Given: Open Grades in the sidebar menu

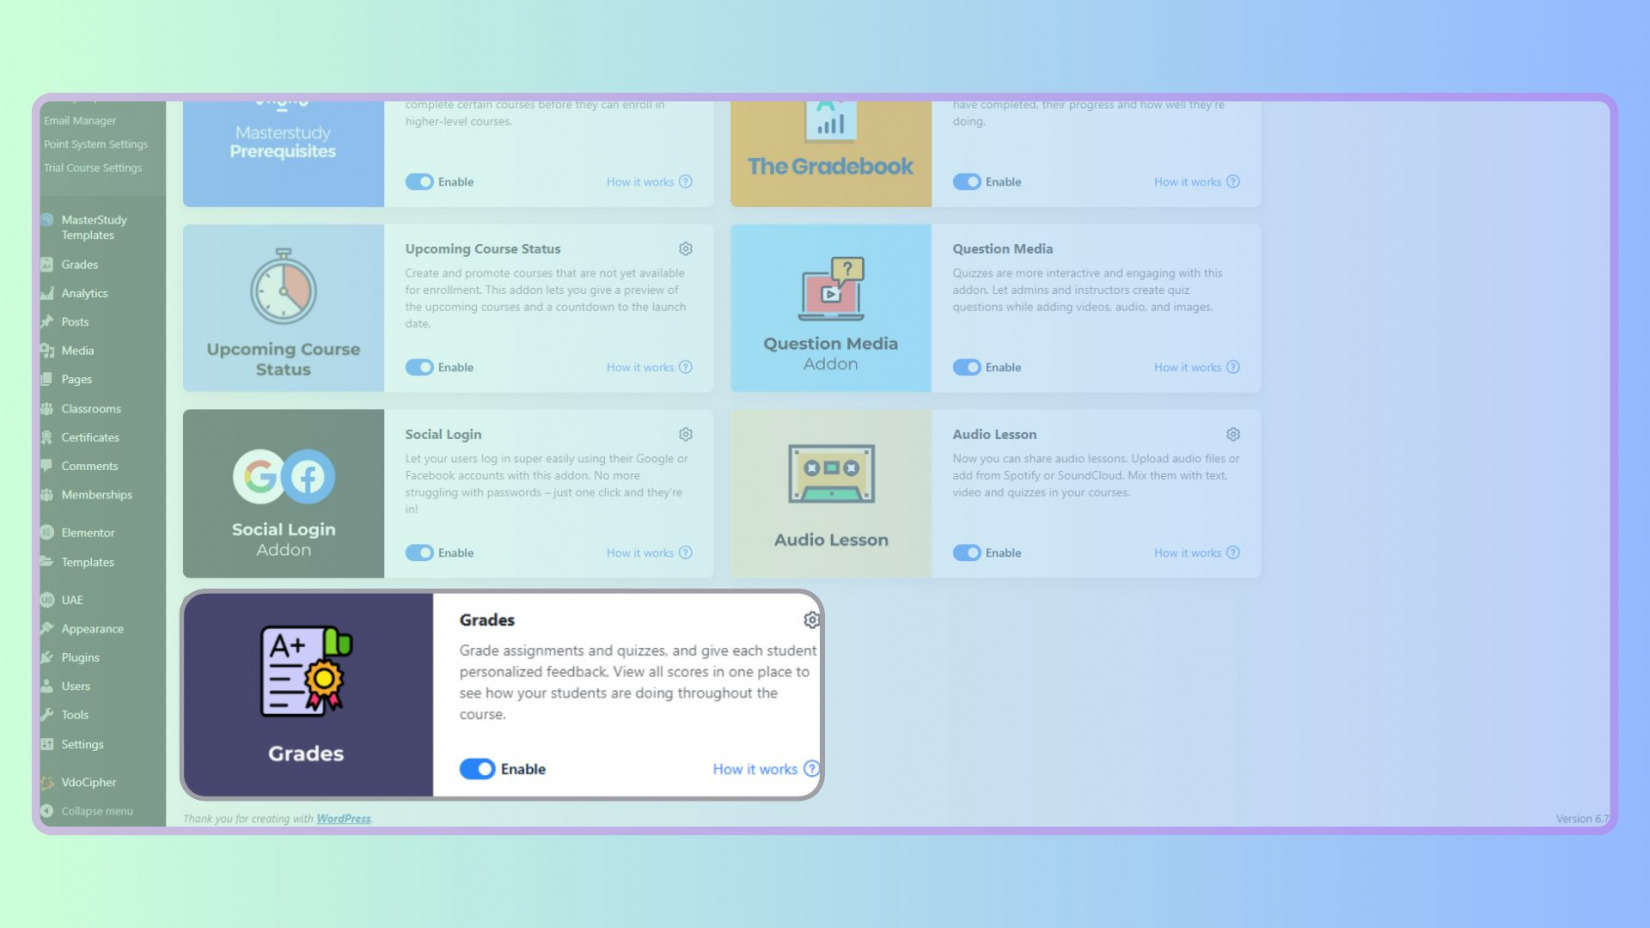Looking at the screenshot, I should click(79, 265).
